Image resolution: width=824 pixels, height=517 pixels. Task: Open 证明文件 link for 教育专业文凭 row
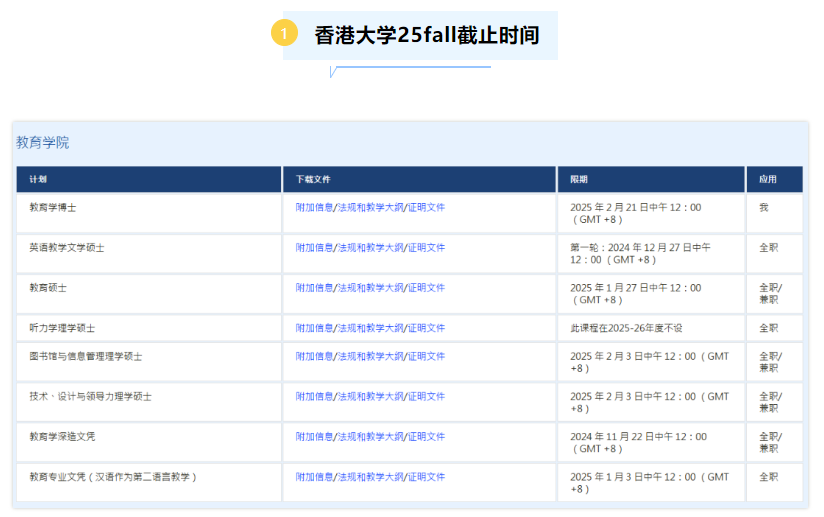(x=426, y=477)
